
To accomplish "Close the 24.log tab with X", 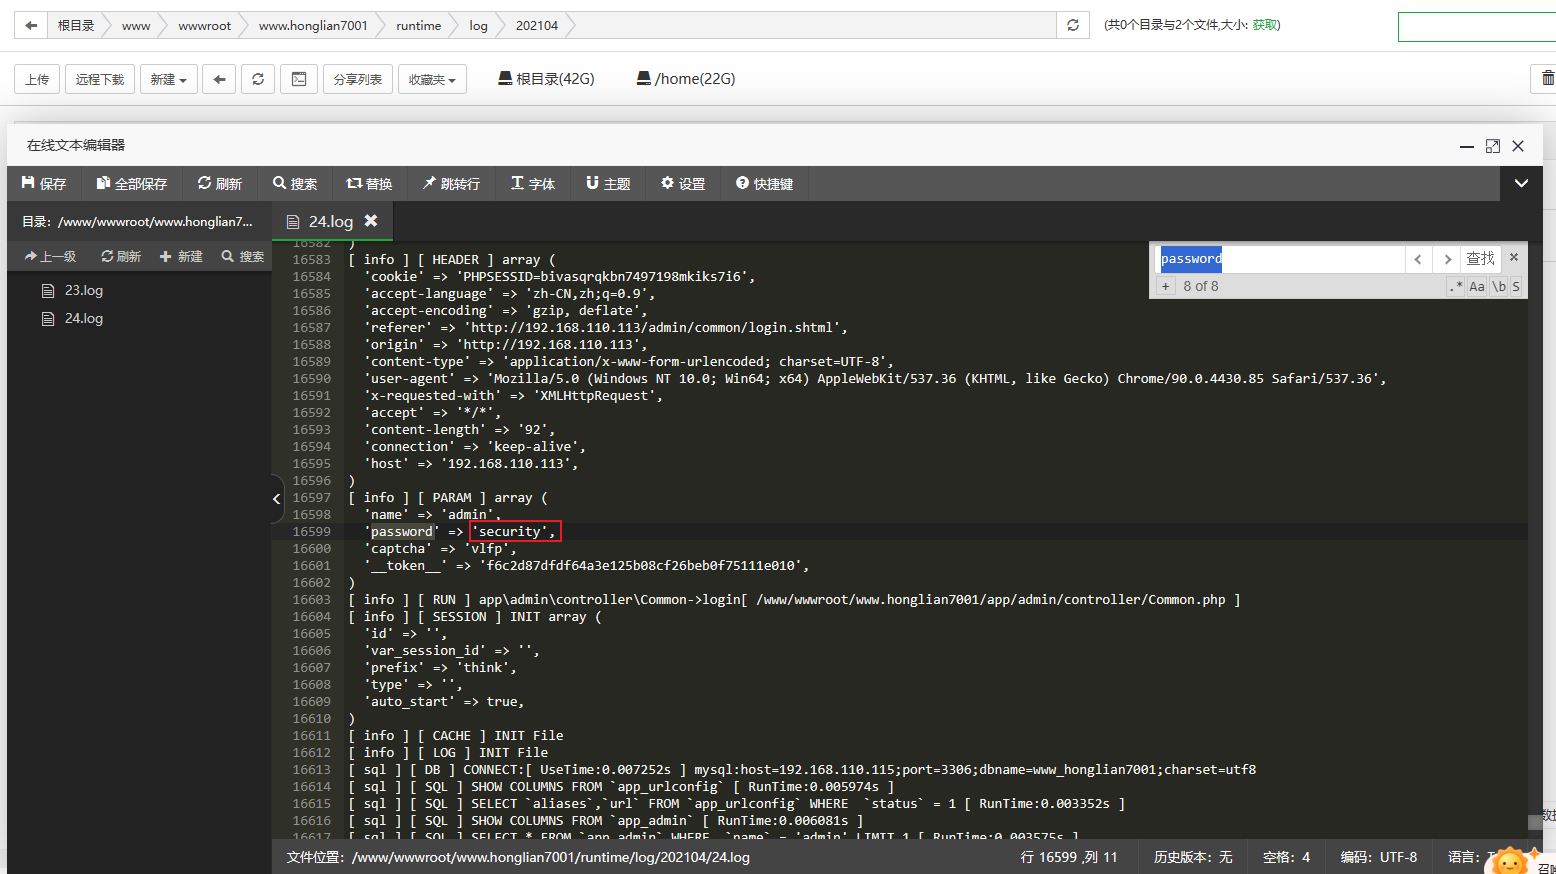I will [x=371, y=221].
